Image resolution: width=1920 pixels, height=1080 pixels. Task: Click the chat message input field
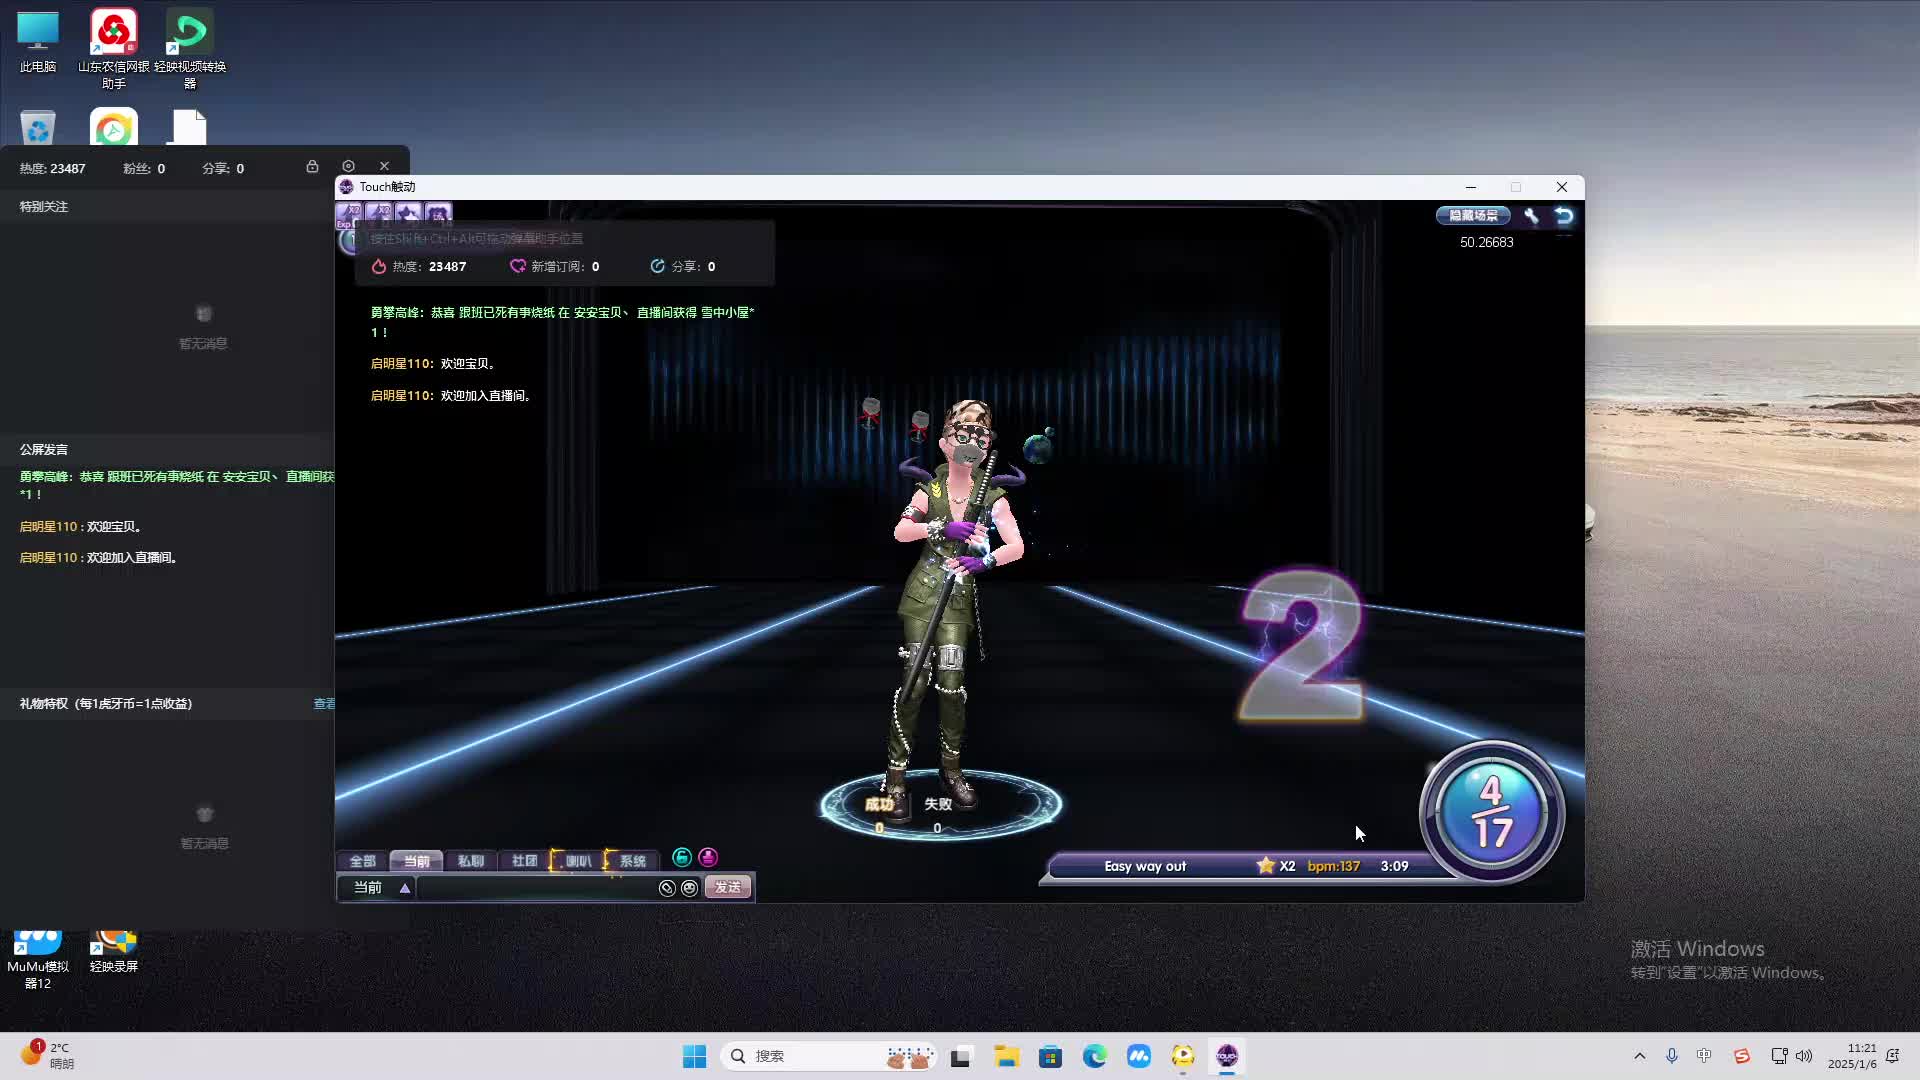click(x=535, y=888)
